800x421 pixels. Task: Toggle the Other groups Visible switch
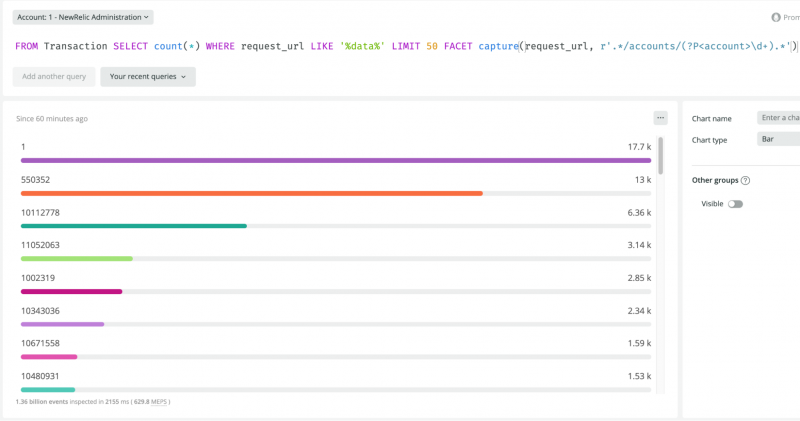pyautogui.click(x=735, y=204)
